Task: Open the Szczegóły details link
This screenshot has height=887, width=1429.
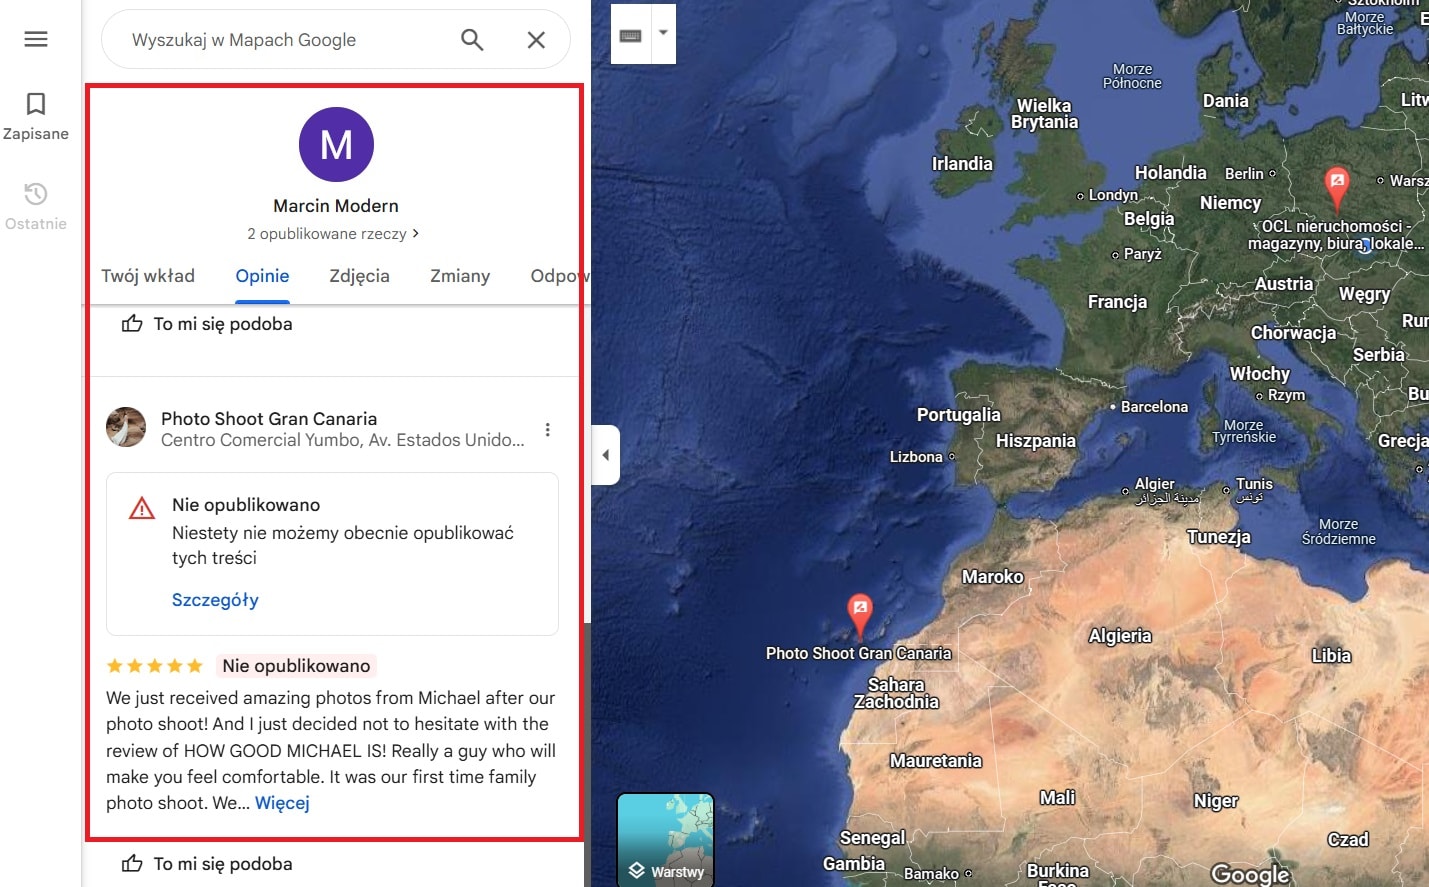Action: click(x=215, y=600)
